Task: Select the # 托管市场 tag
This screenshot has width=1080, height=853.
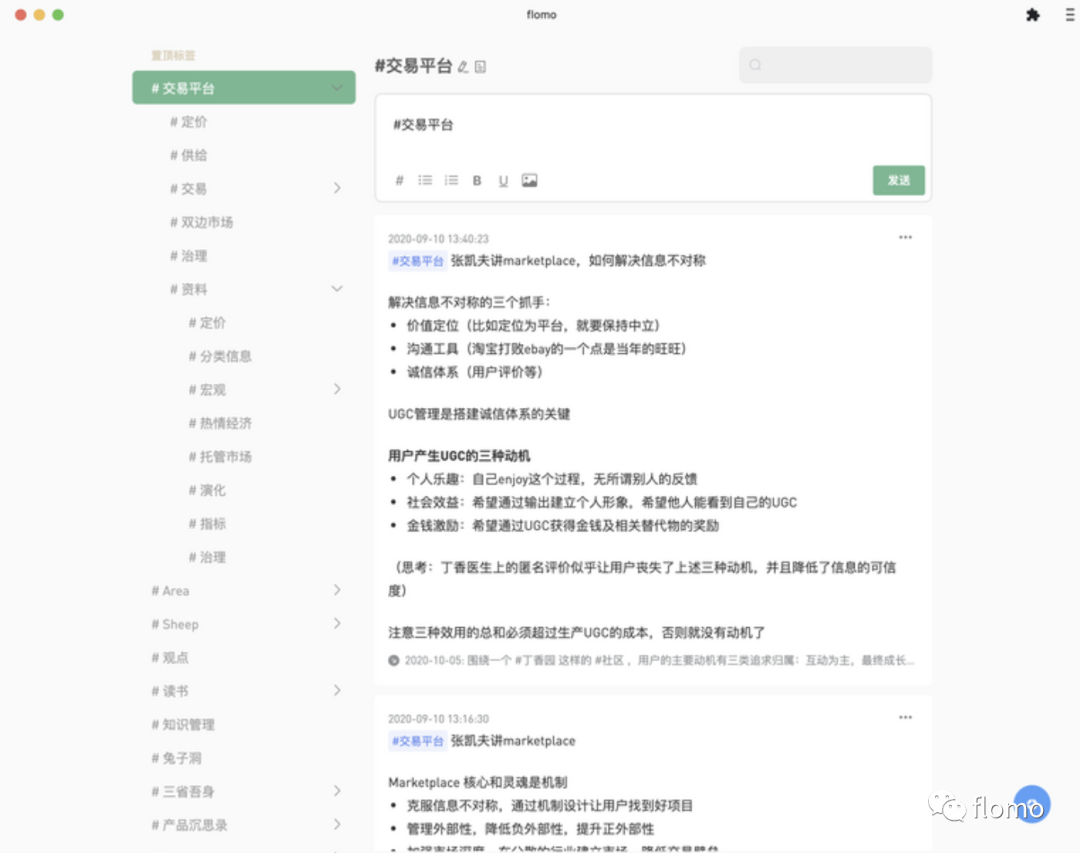Action: [x=220, y=457]
